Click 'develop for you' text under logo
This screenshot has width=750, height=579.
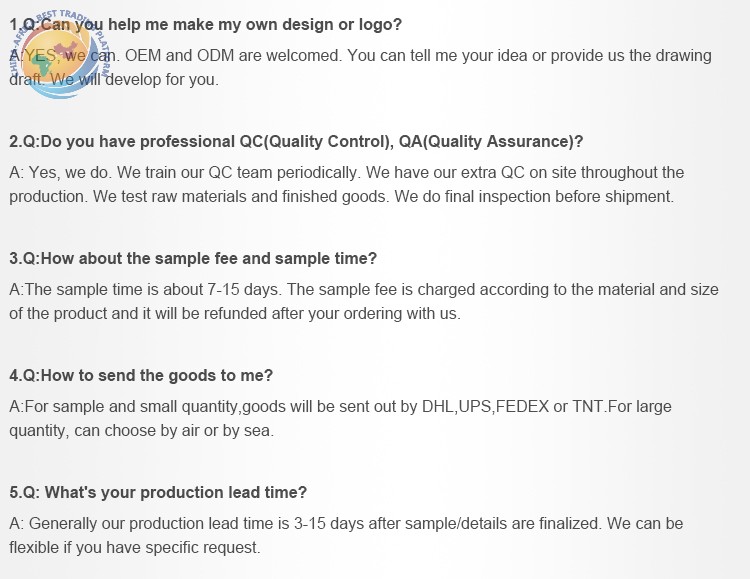162,79
